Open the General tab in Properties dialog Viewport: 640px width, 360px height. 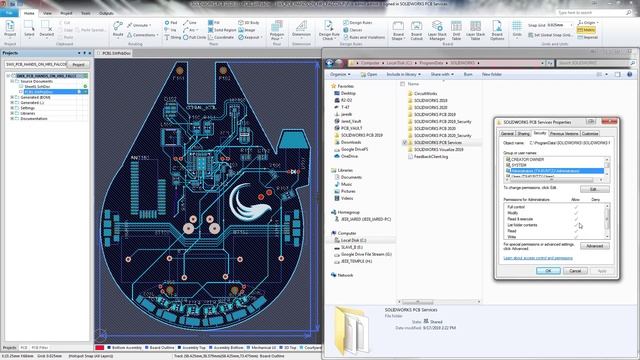coord(507,133)
